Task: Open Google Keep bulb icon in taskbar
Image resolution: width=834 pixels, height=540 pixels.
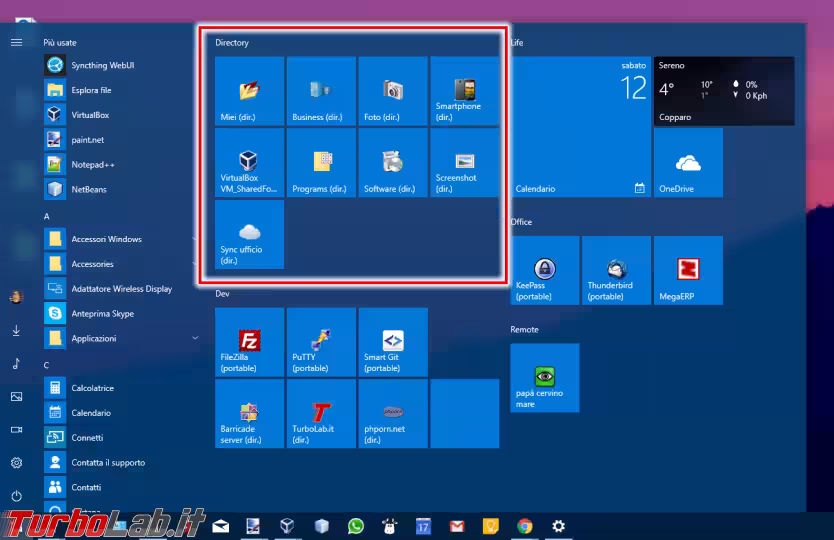Action: pyautogui.click(x=491, y=527)
